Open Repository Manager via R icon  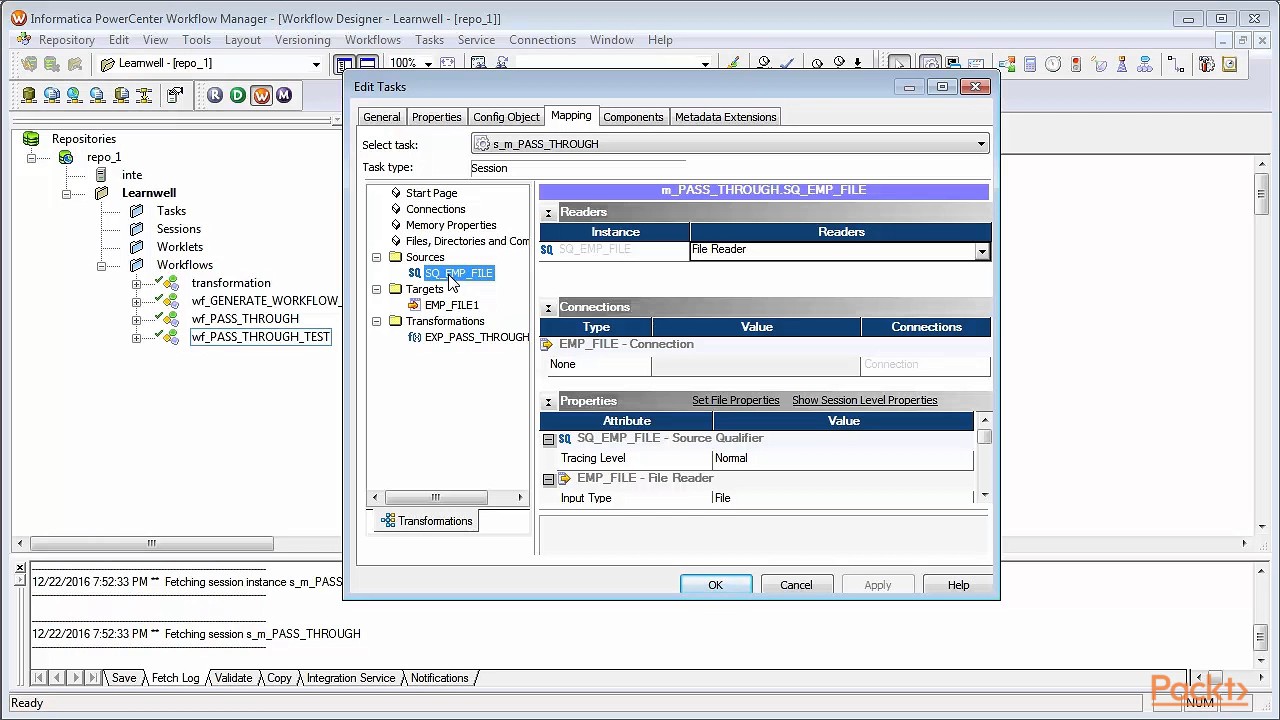point(215,95)
